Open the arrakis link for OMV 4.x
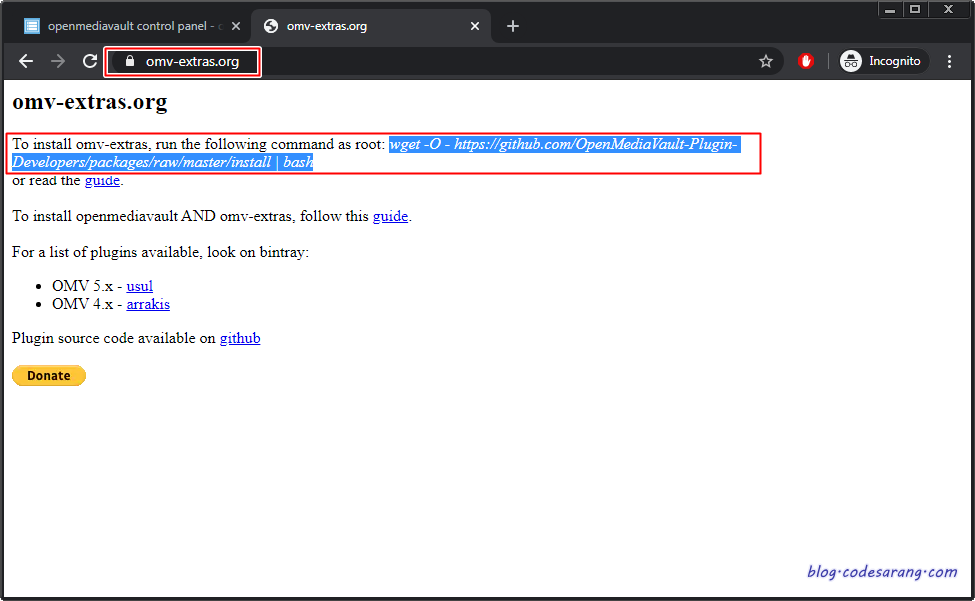The height and width of the screenshot is (601, 975). [148, 304]
